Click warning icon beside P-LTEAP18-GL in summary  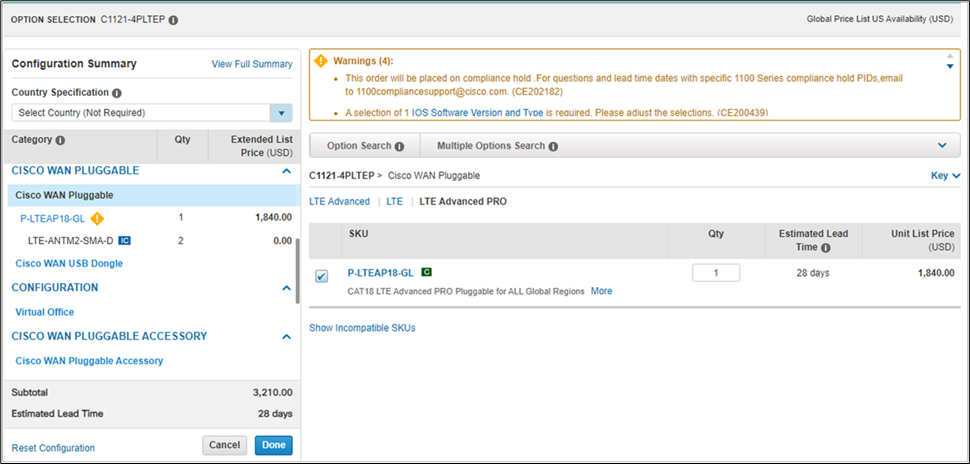tap(96, 218)
